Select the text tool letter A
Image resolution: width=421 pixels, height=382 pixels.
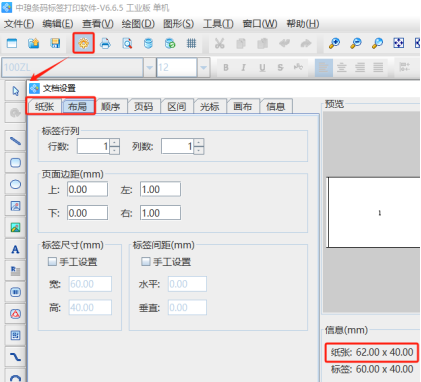(15, 249)
